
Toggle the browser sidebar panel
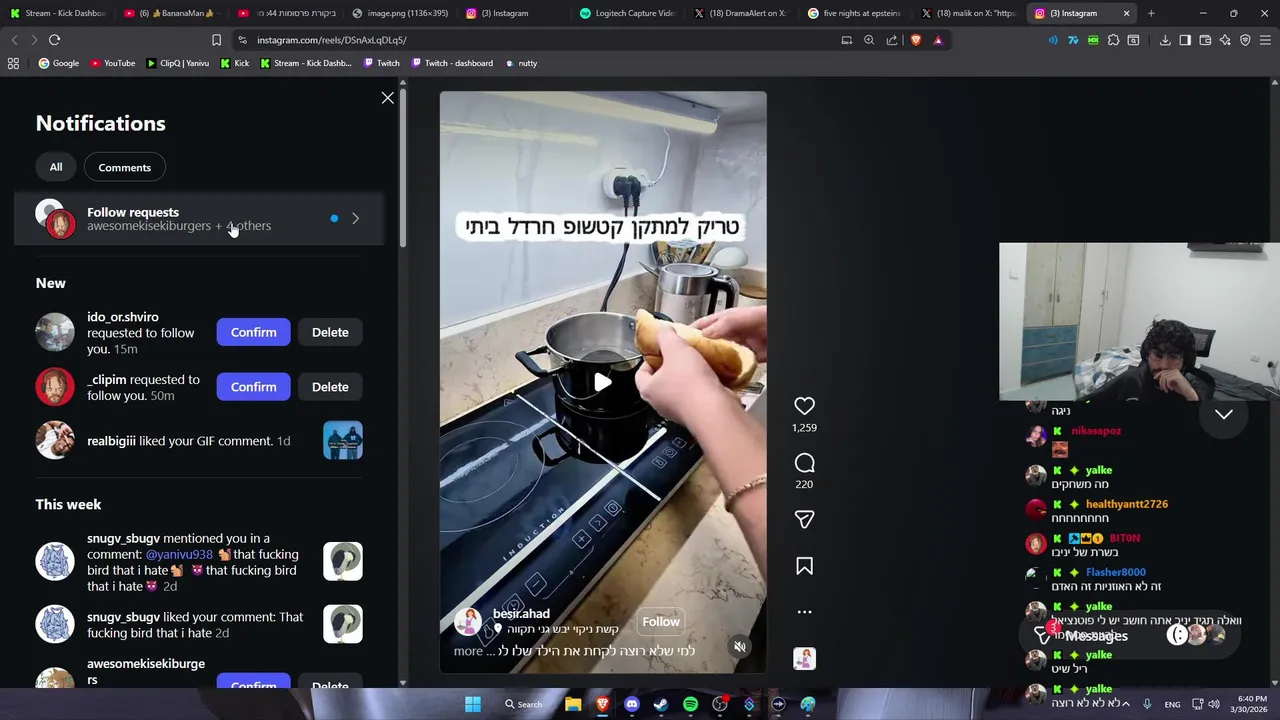pyautogui.click(x=1185, y=40)
